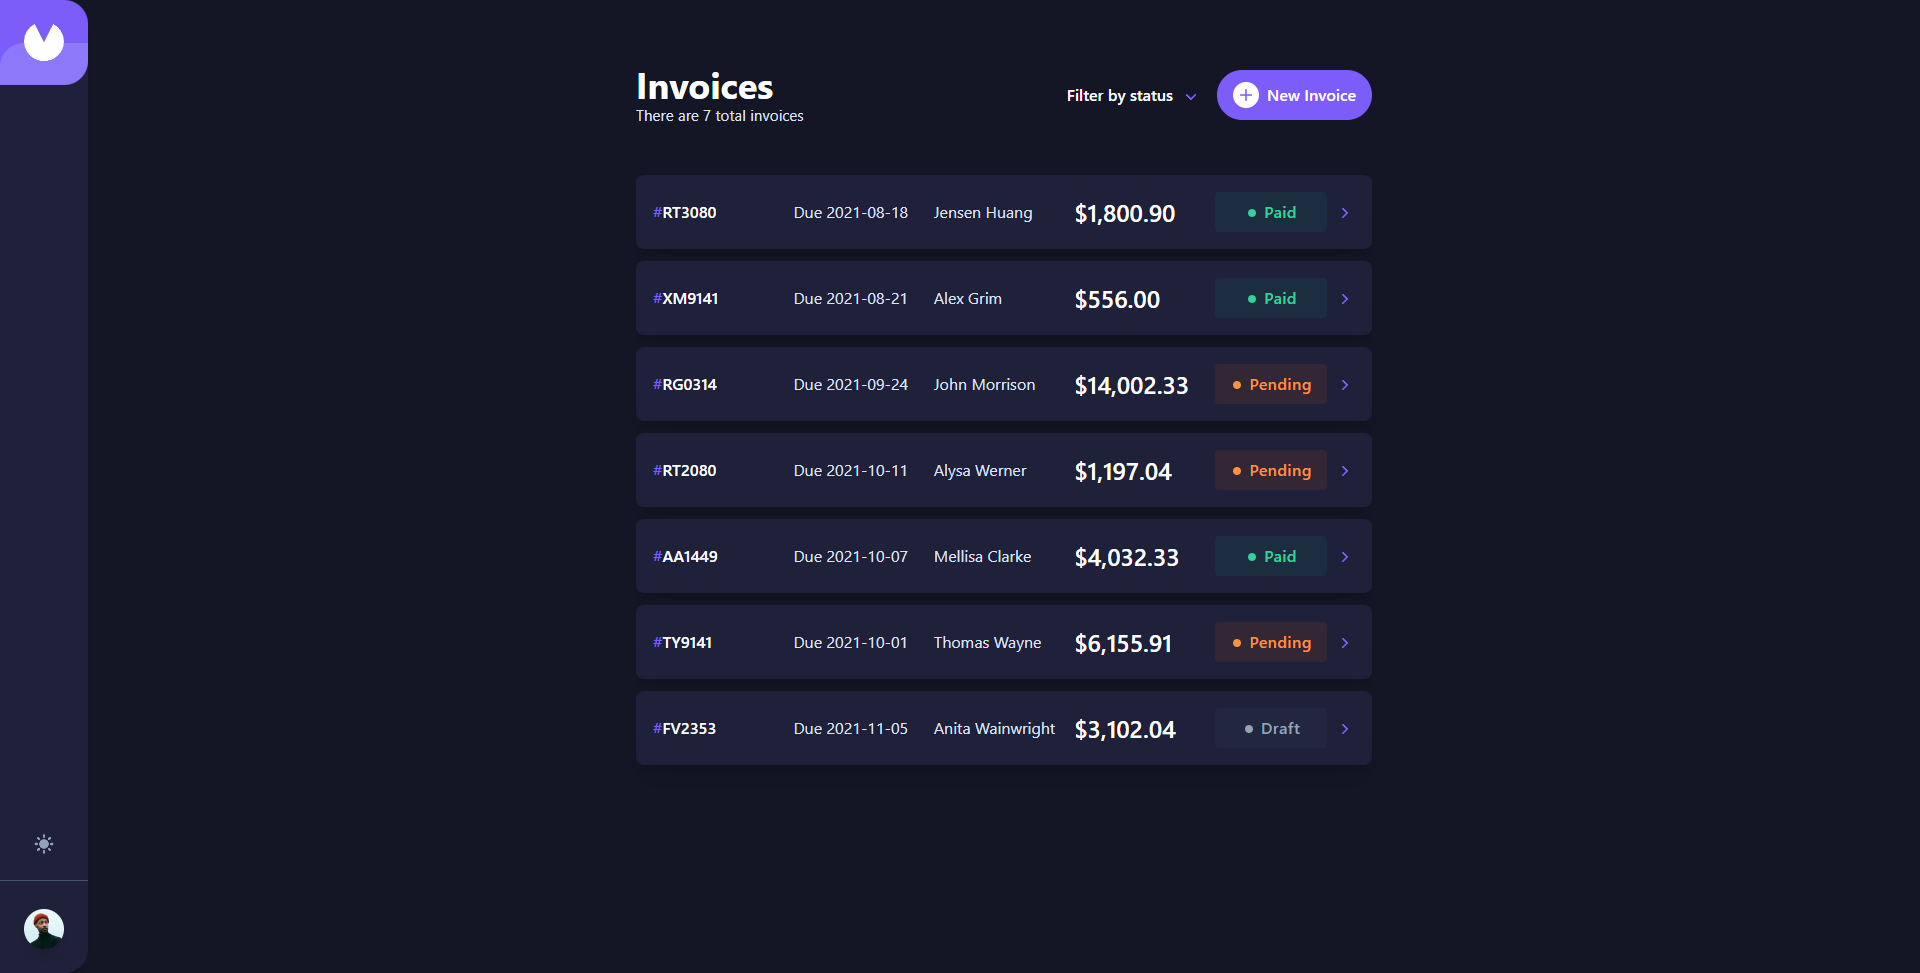Image resolution: width=1920 pixels, height=973 pixels.
Task: Open the user avatar at sidebar bottom
Action: coord(44,928)
